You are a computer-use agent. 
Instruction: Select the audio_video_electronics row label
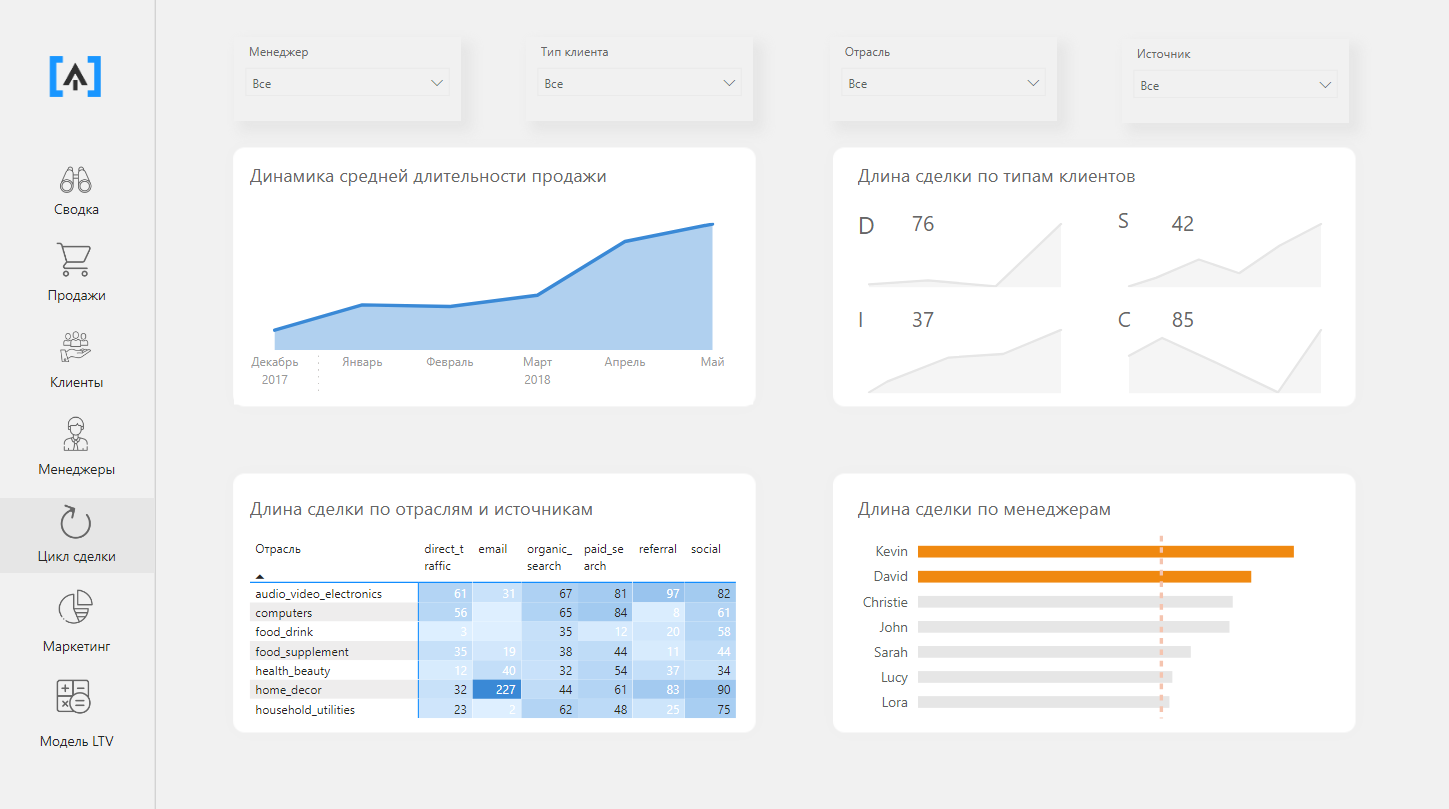[x=318, y=594]
